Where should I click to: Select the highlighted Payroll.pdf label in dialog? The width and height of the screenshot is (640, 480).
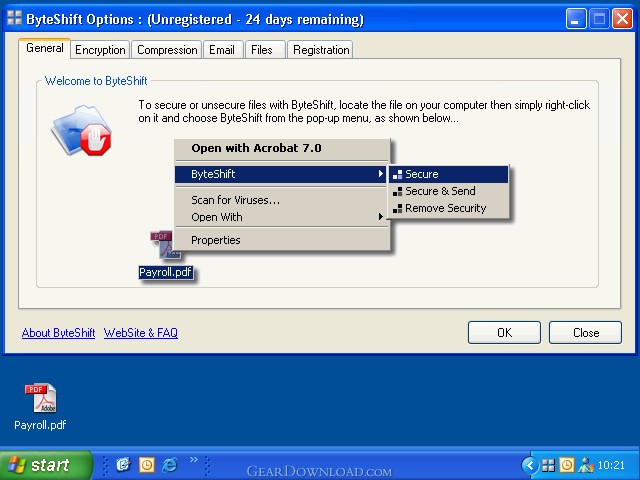165,272
